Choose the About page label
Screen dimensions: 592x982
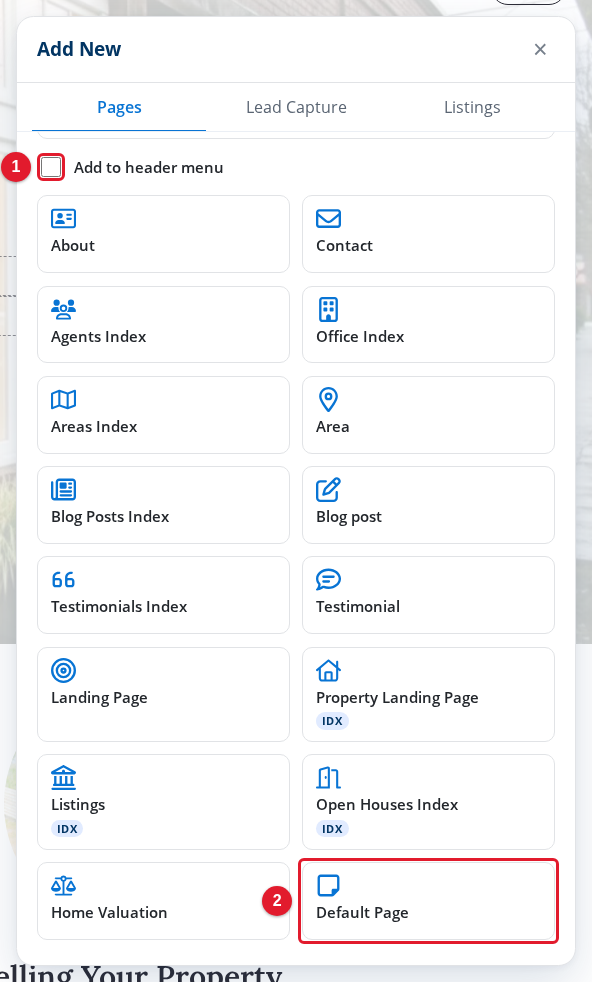point(73,246)
